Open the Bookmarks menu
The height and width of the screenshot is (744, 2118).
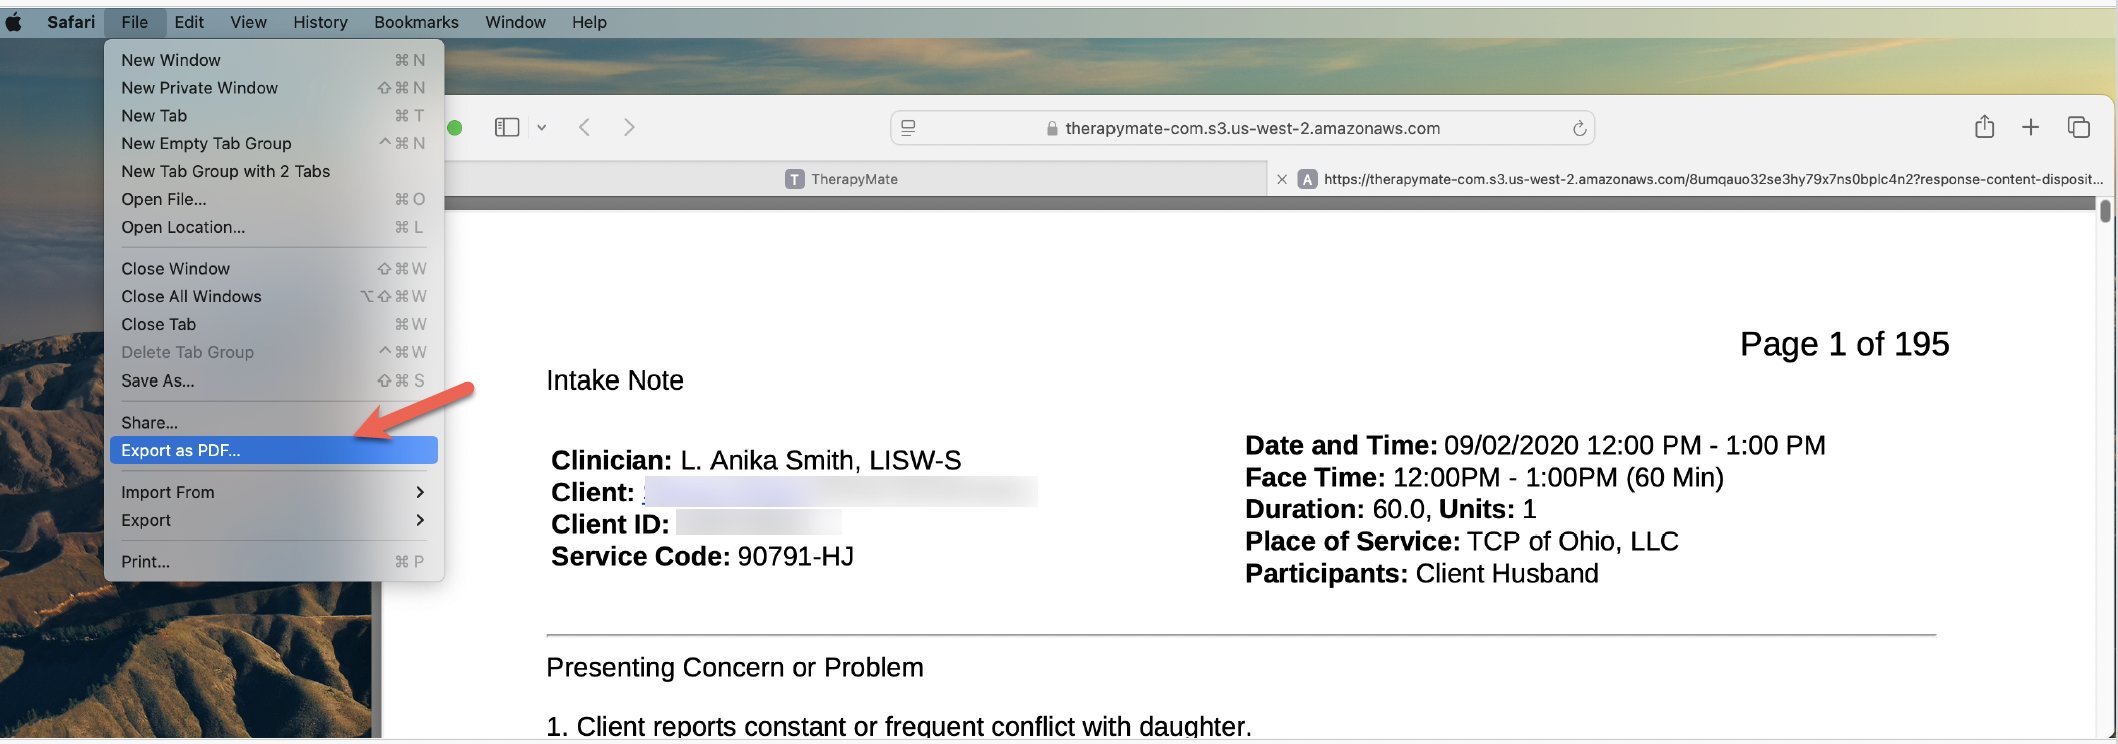[416, 22]
